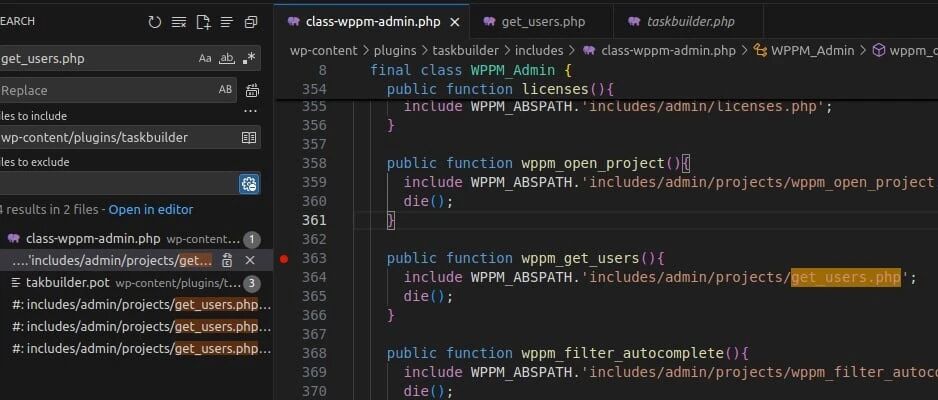The height and width of the screenshot is (400, 938).
Task: Switch results to tree view
Action: coord(227,22)
